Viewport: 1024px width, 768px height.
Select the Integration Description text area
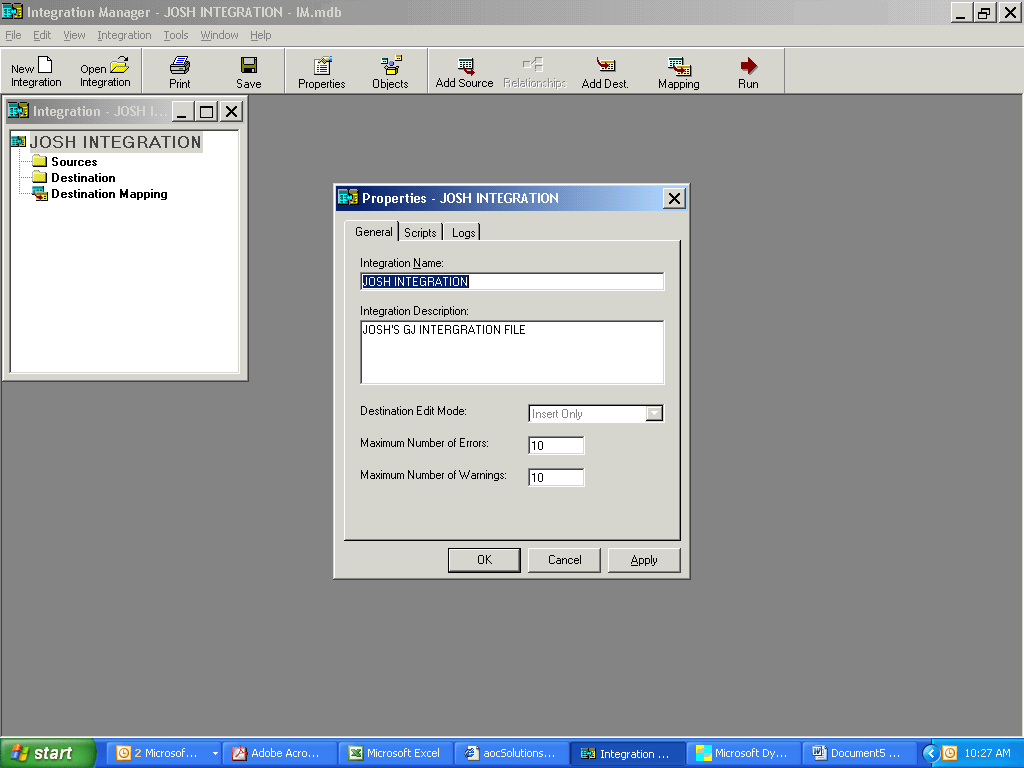pyautogui.click(x=512, y=352)
